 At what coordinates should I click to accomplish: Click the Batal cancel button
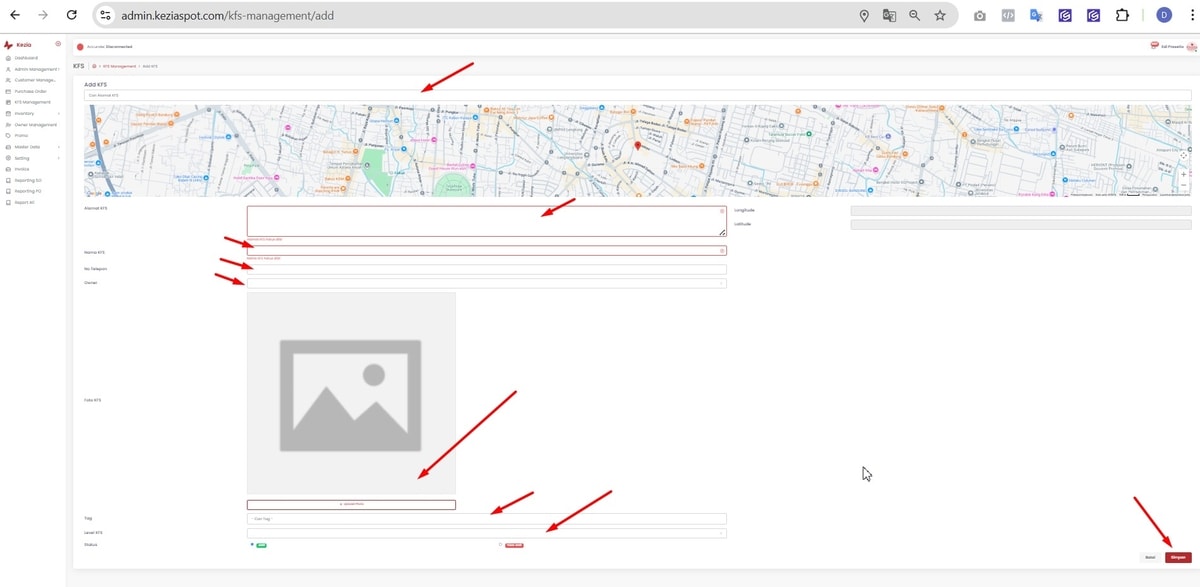point(1151,557)
